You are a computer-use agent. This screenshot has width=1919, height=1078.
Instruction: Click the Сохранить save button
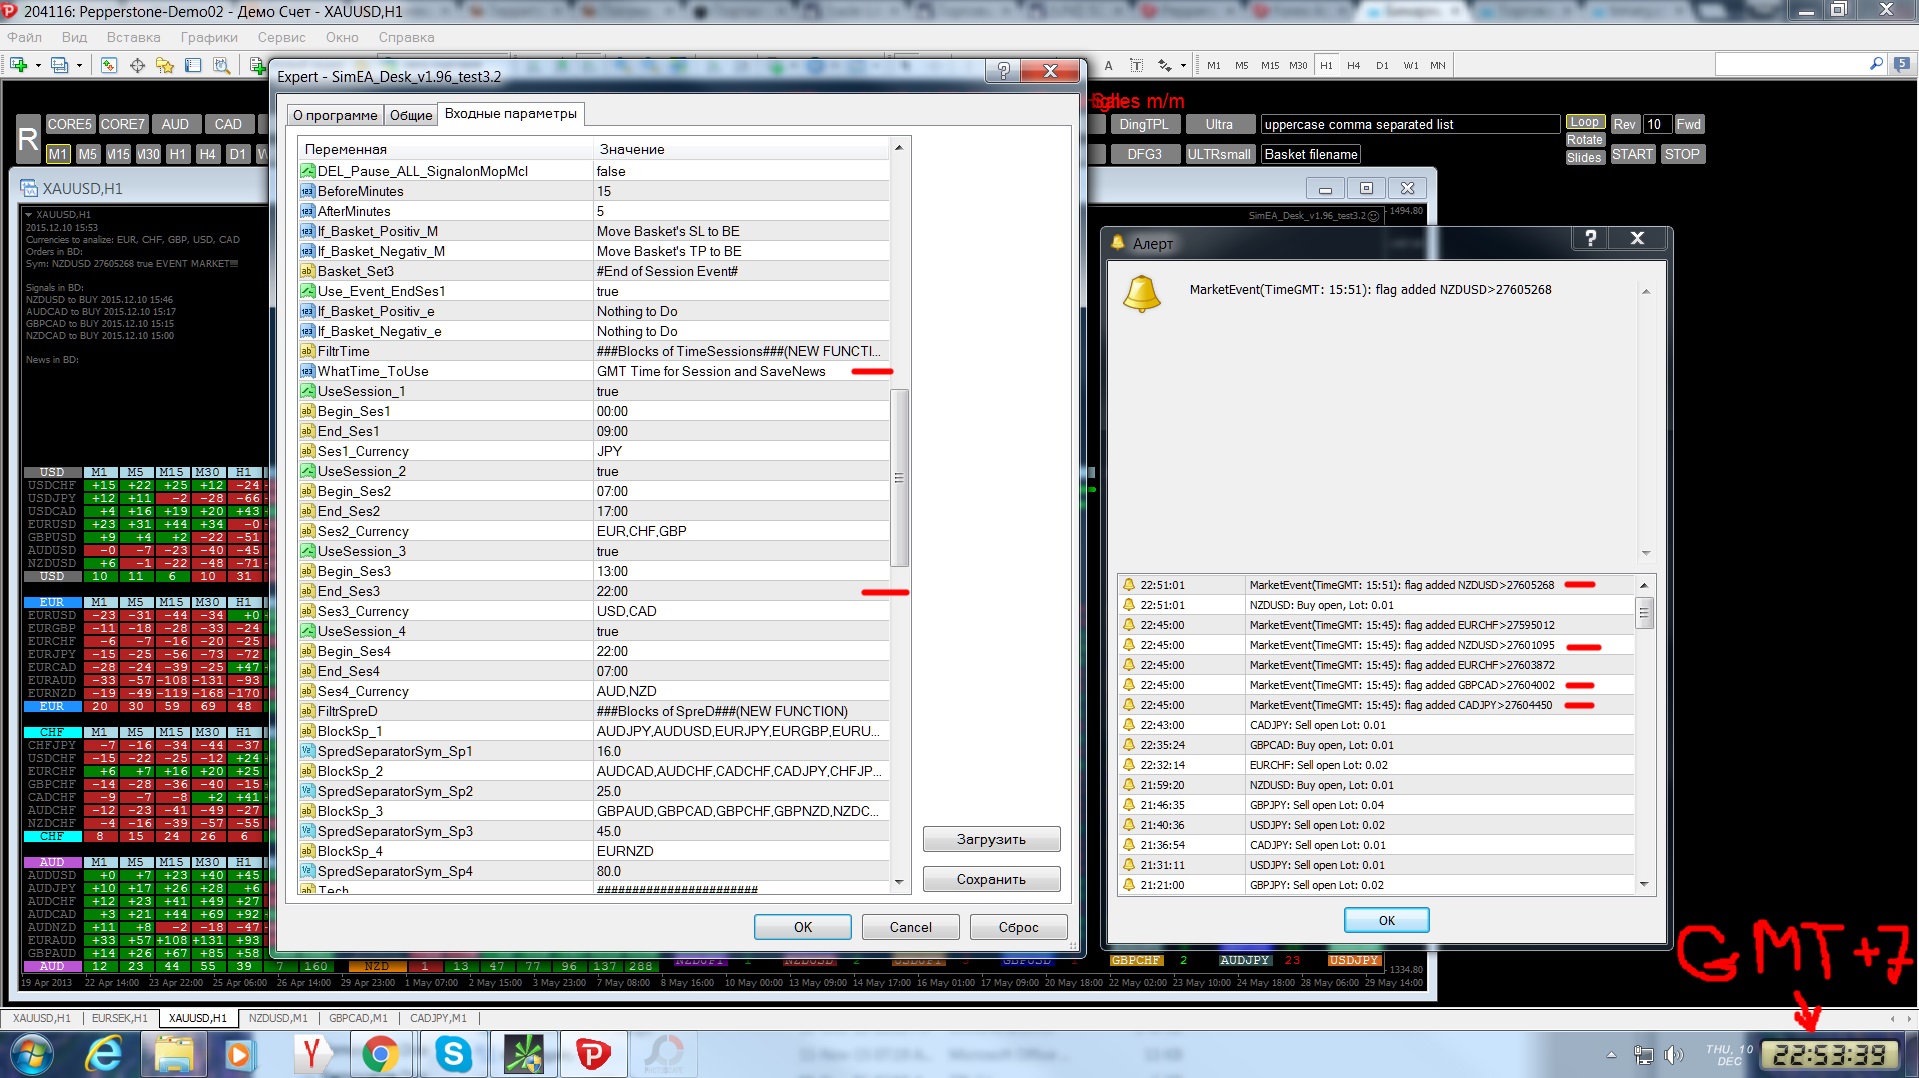991,879
